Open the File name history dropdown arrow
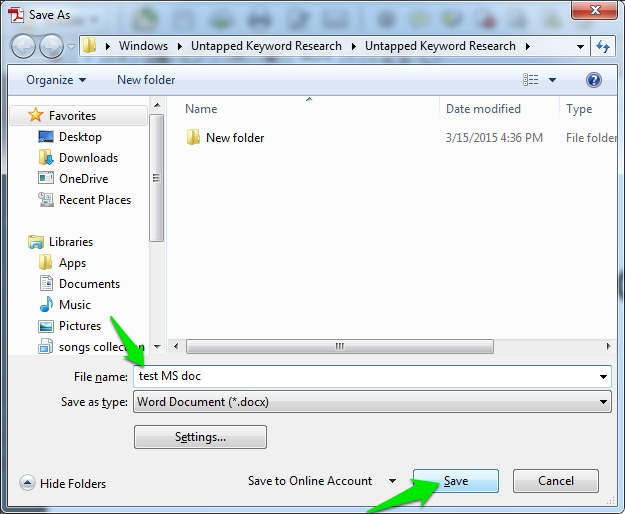The width and height of the screenshot is (625, 514). click(603, 377)
